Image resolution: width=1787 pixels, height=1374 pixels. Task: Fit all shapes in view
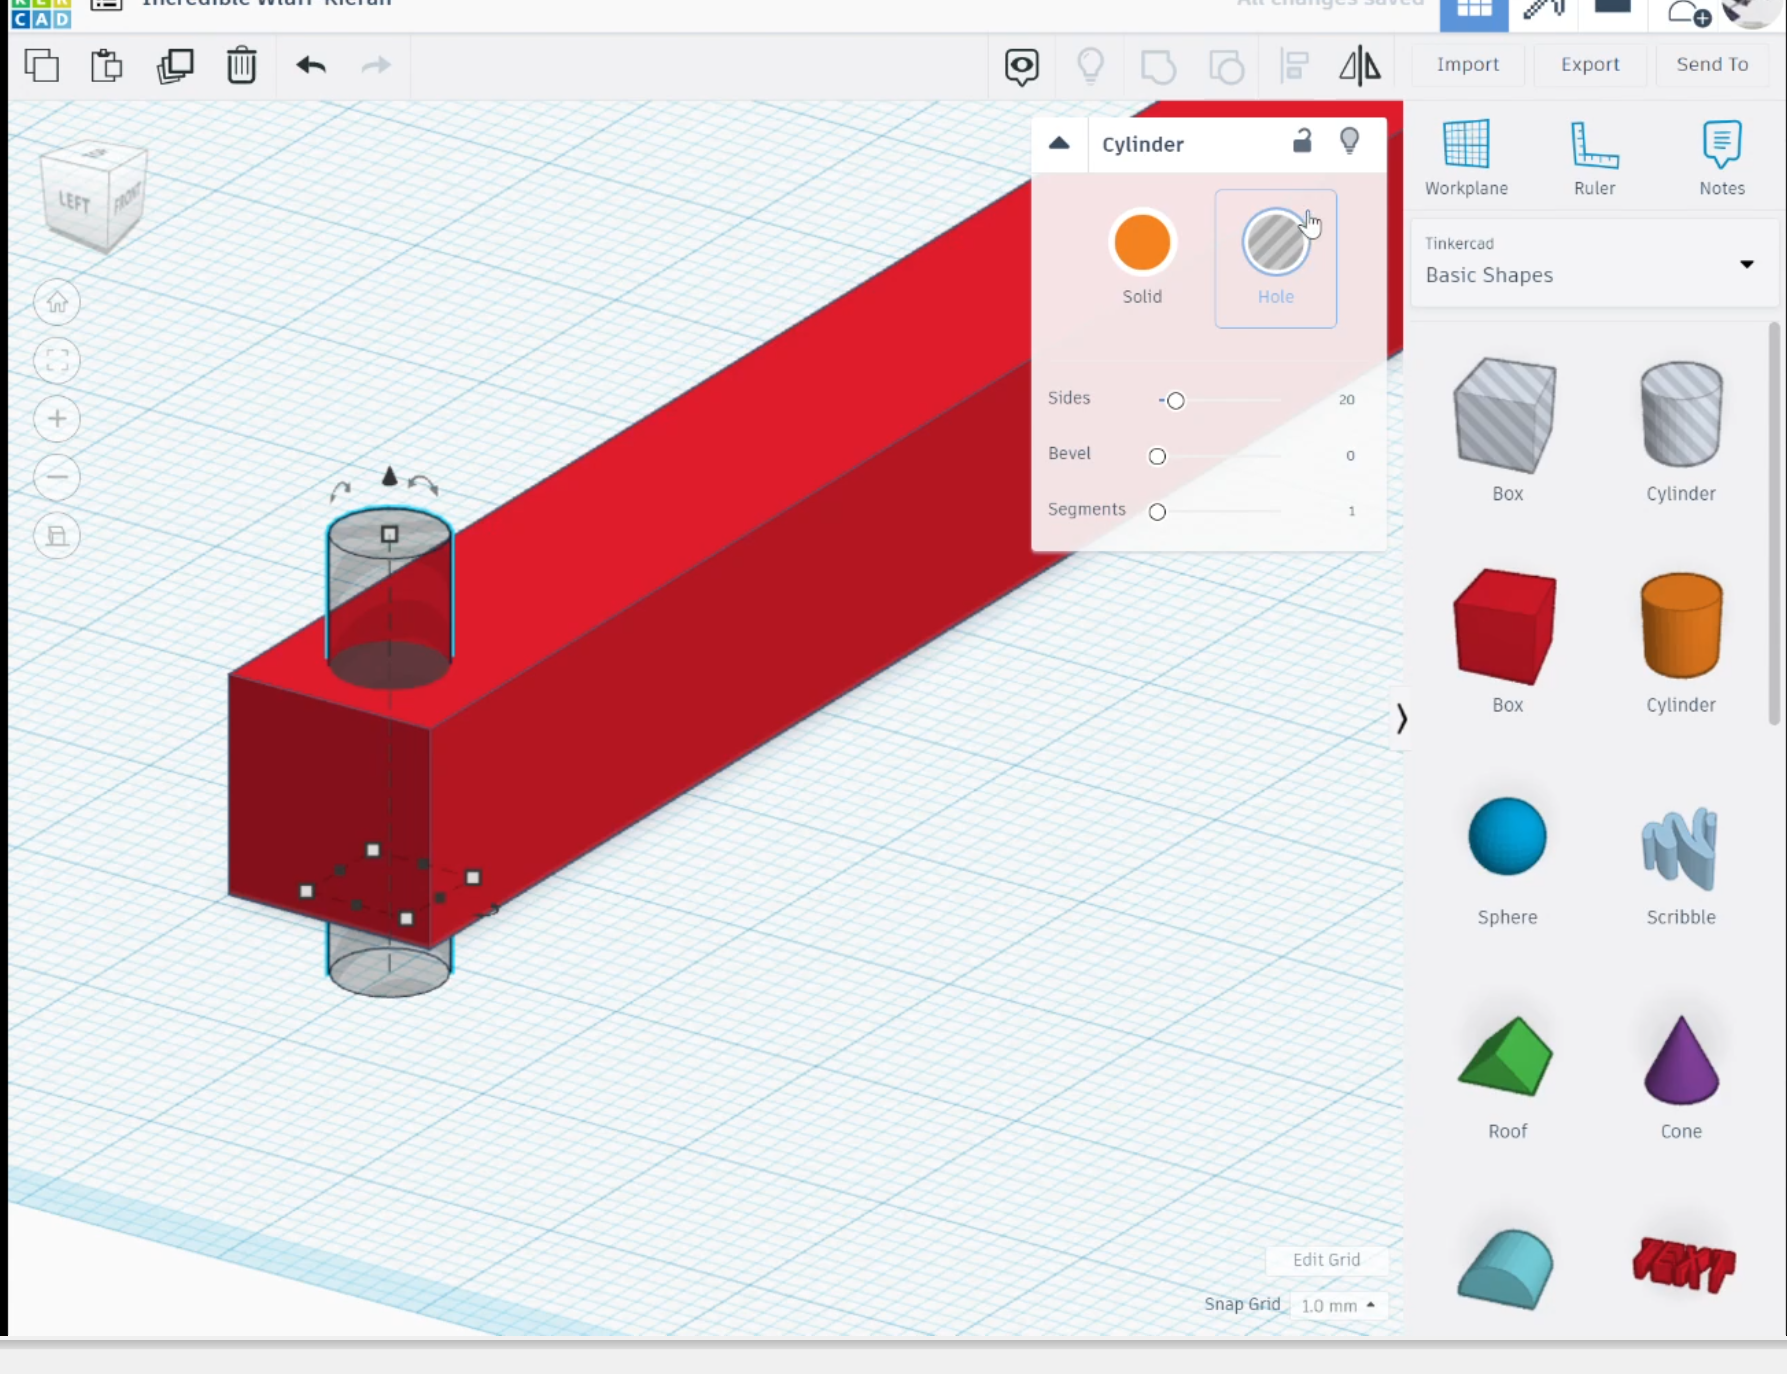tap(57, 360)
